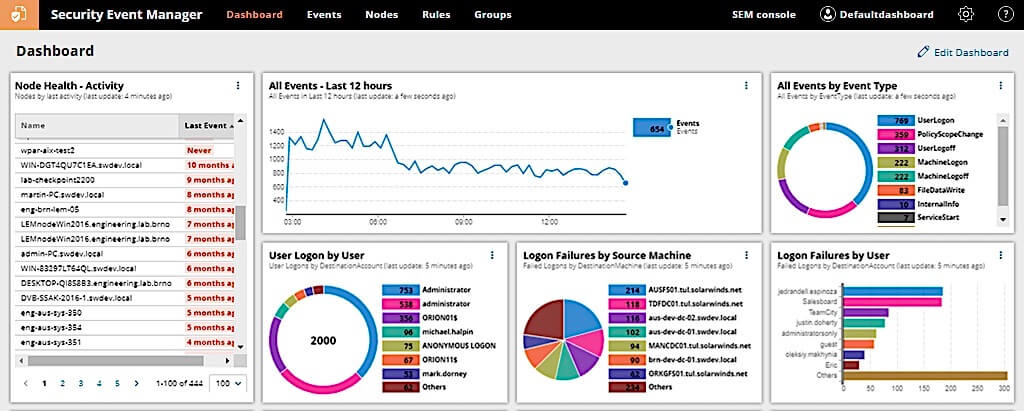Go to previous page in node table
The height and width of the screenshot is (411, 1024).
(x=25, y=384)
